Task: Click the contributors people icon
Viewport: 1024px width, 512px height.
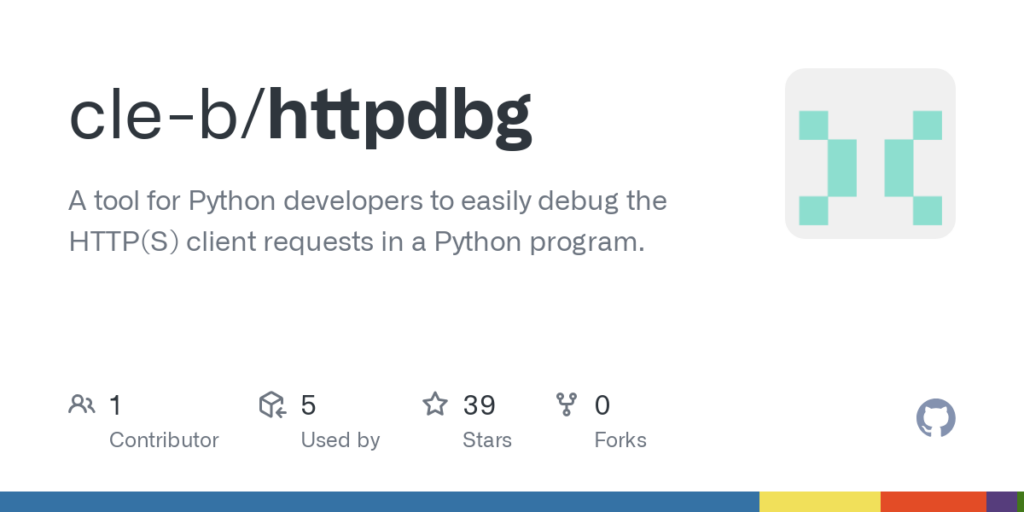Action: coord(82,405)
